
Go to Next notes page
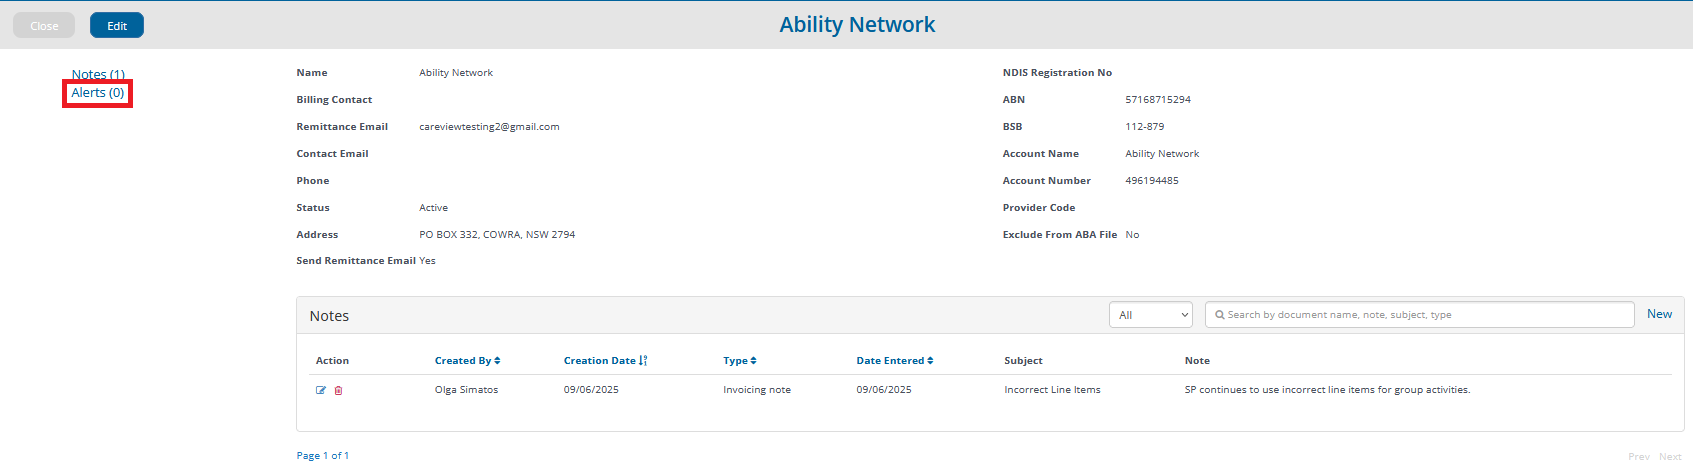coord(1670,457)
